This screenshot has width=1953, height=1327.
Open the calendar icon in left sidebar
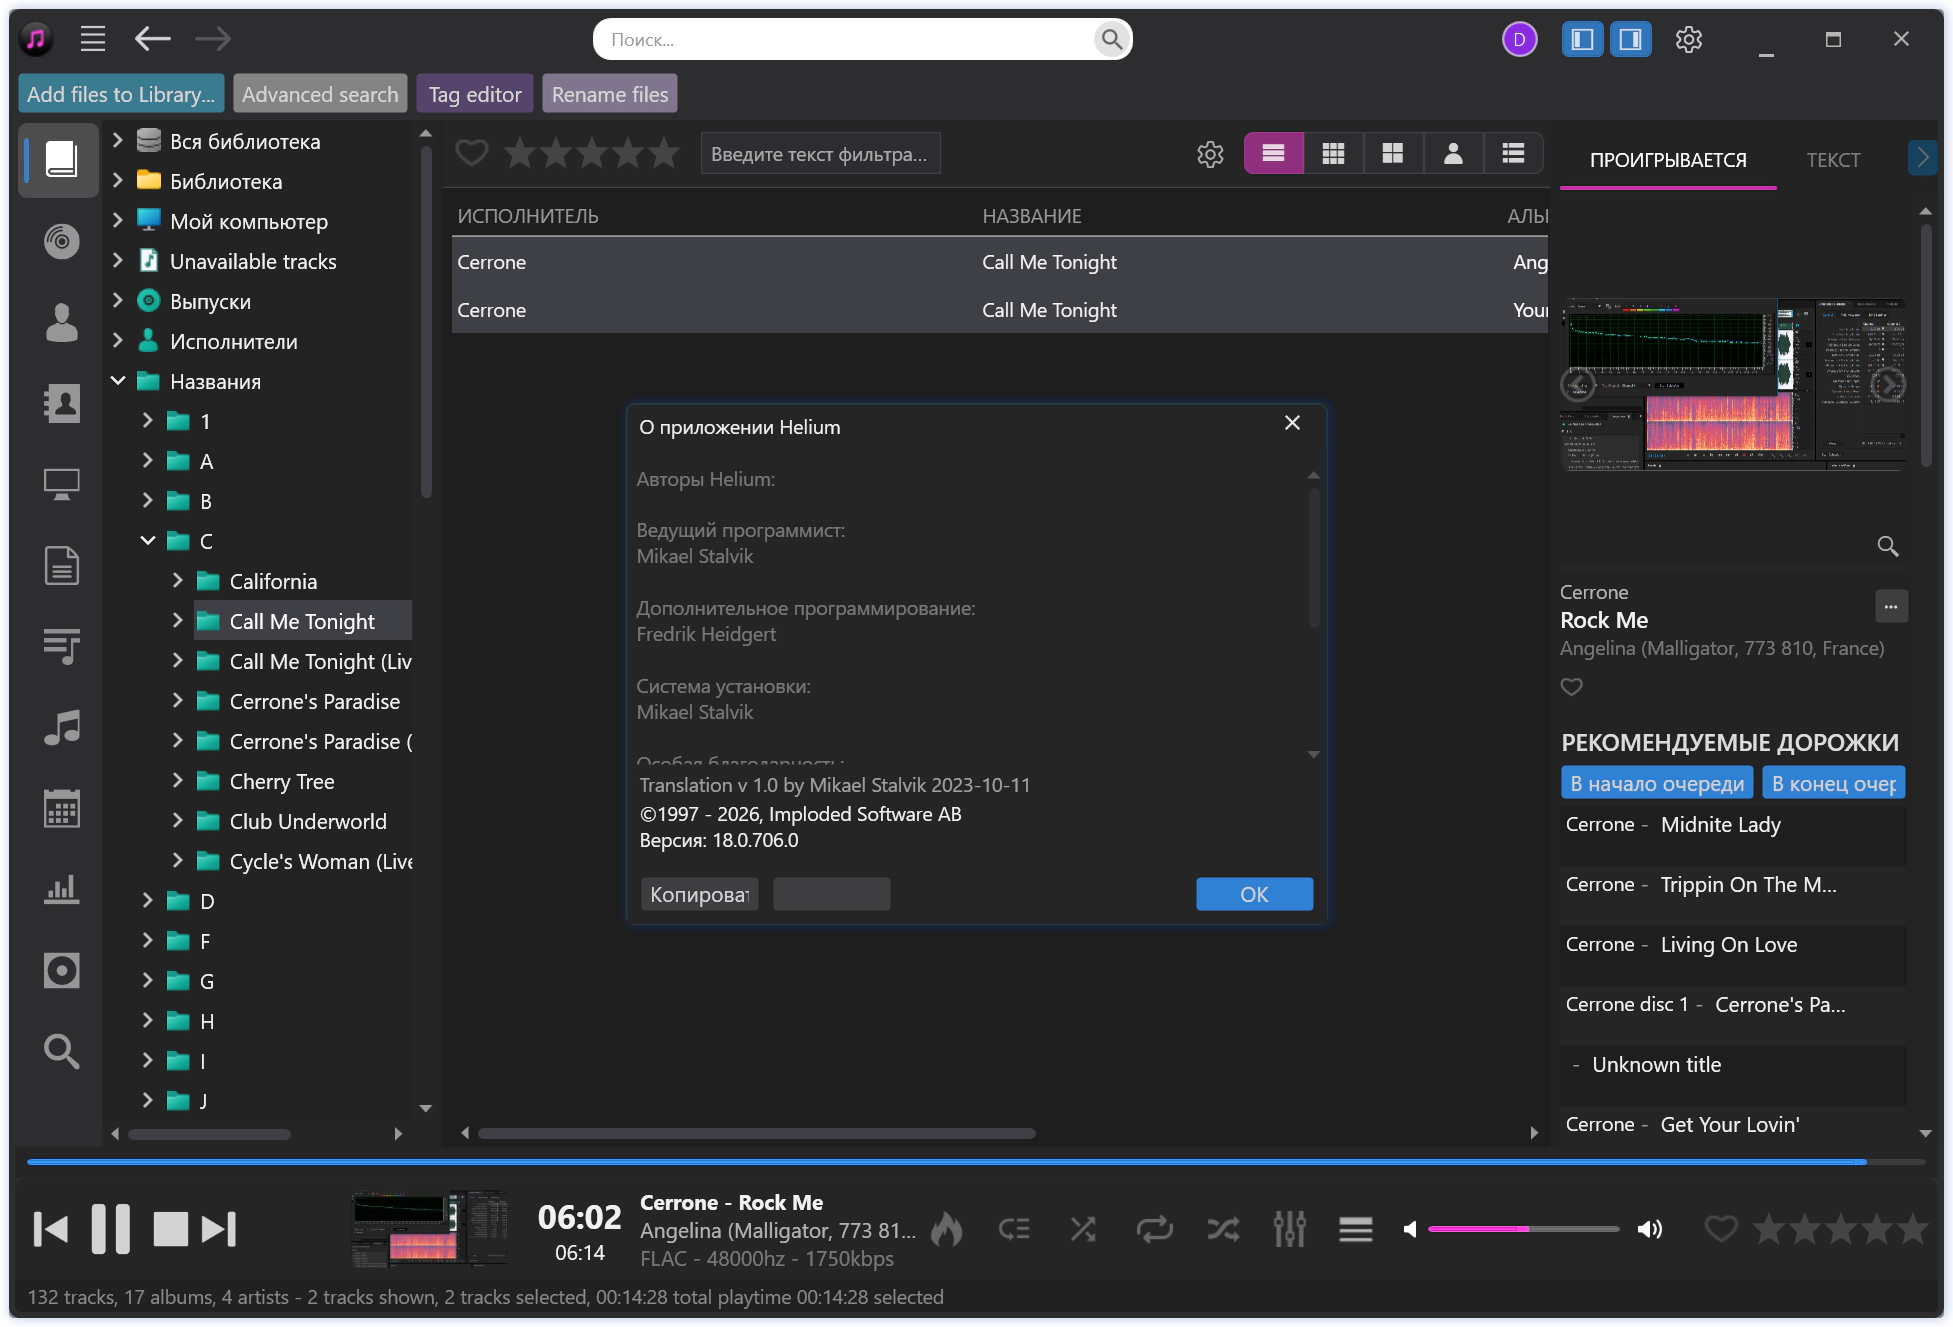pyautogui.click(x=61, y=808)
